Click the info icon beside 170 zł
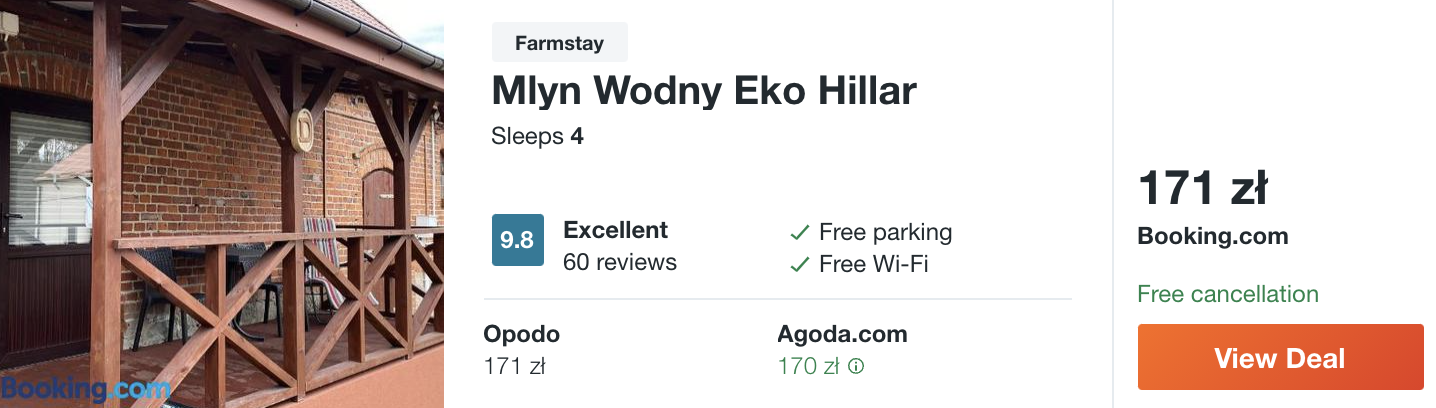This screenshot has width=1436, height=408. [x=856, y=366]
